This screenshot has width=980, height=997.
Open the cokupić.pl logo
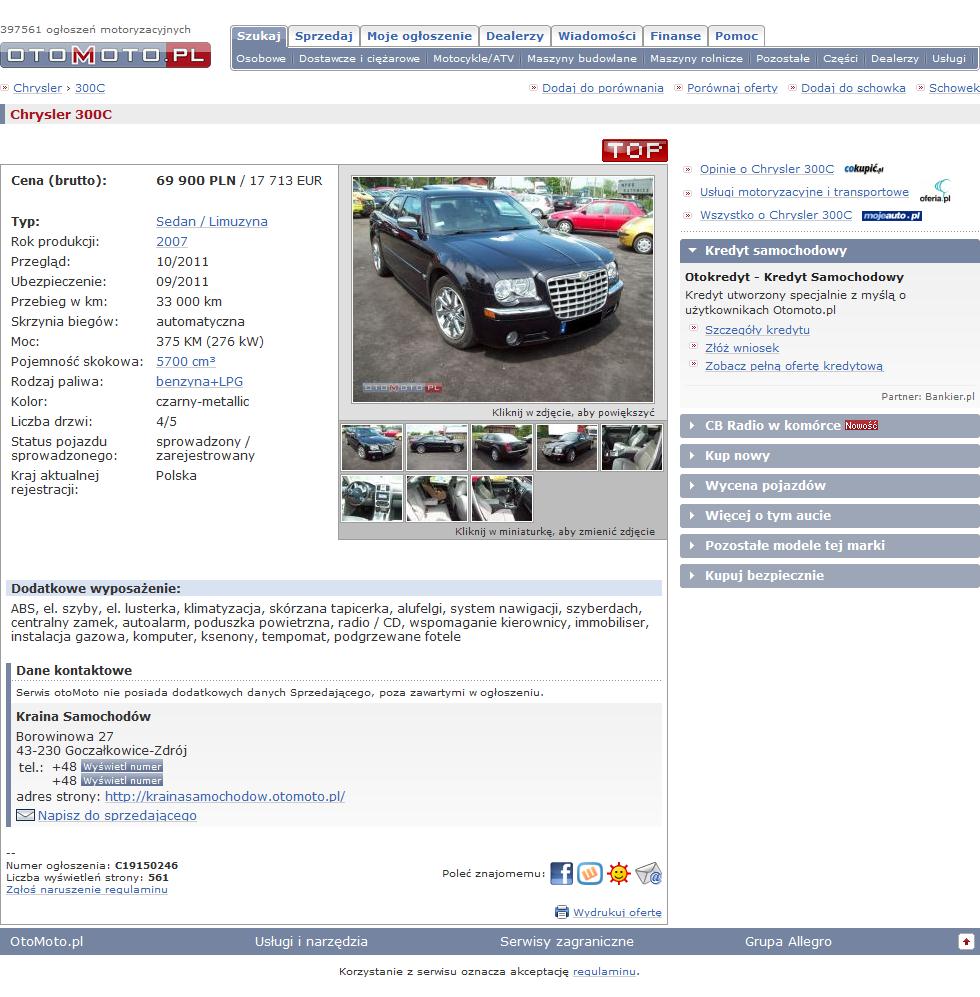[864, 169]
